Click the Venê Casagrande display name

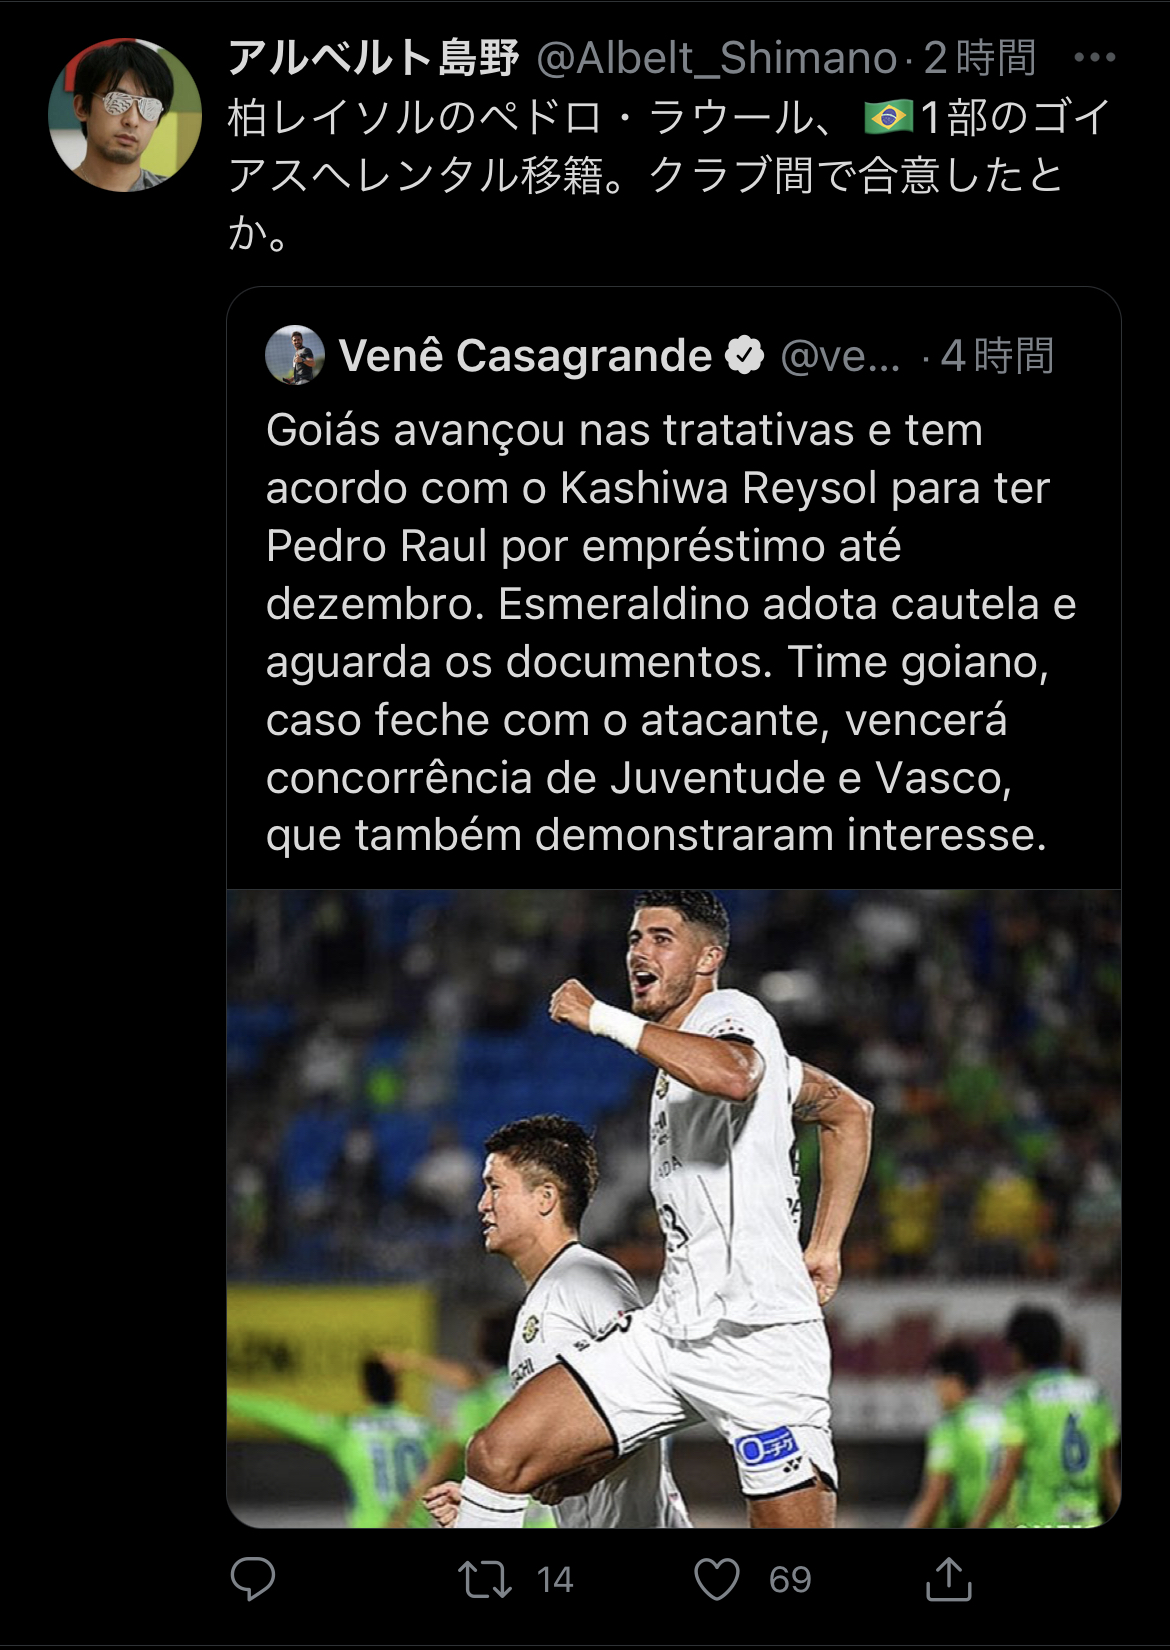[x=525, y=355]
